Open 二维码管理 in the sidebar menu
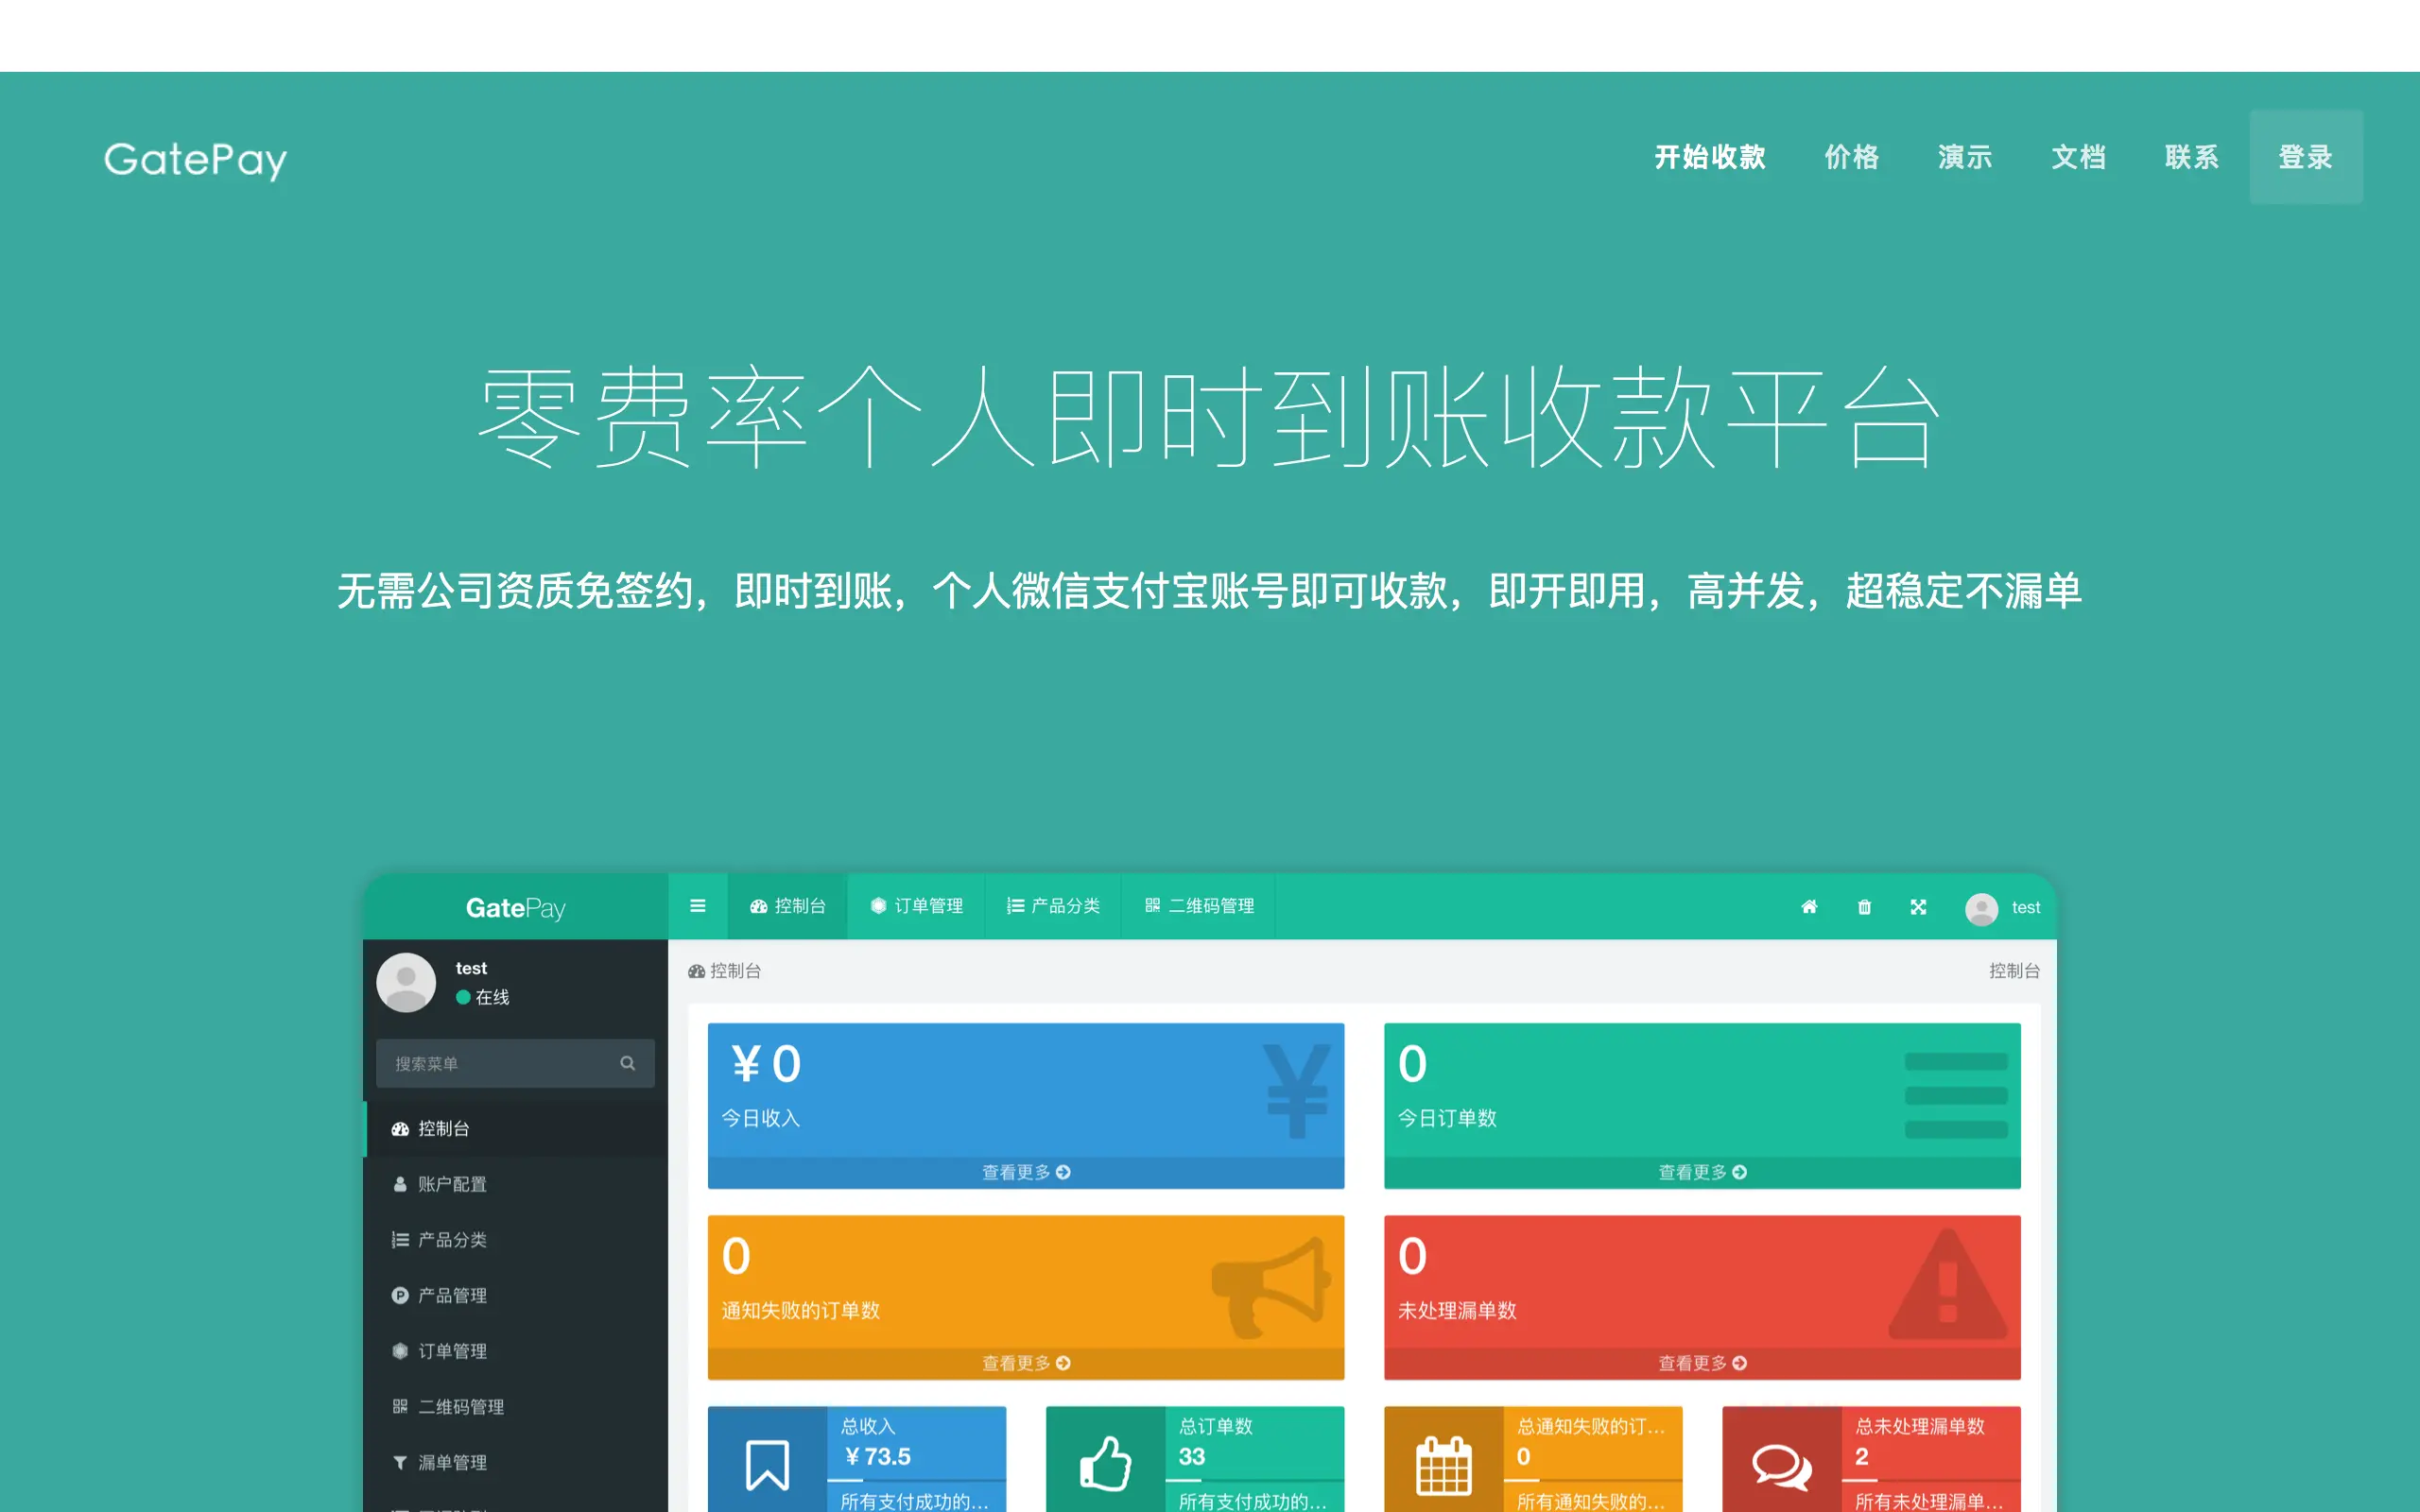The height and width of the screenshot is (1512, 2420). [515, 1407]
